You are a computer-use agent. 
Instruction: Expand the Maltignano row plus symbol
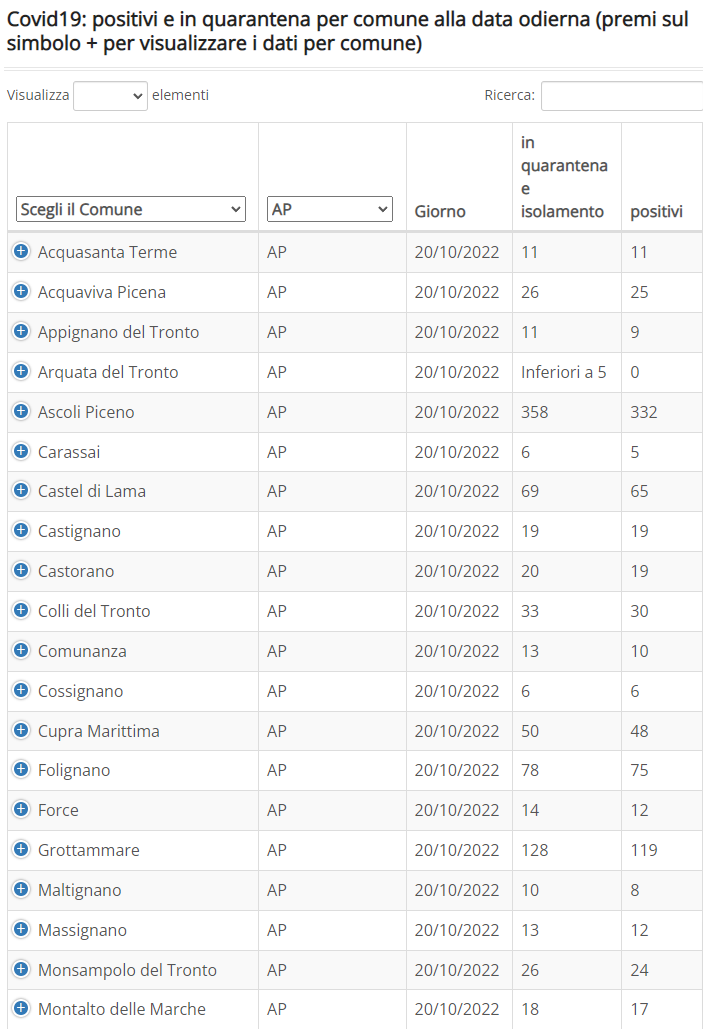pos(21,889)
